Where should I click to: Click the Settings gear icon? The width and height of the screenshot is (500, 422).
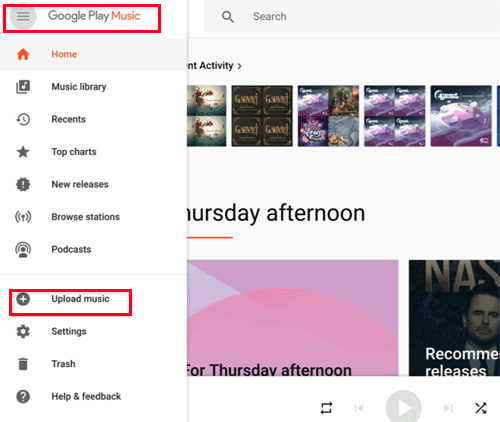23,331
